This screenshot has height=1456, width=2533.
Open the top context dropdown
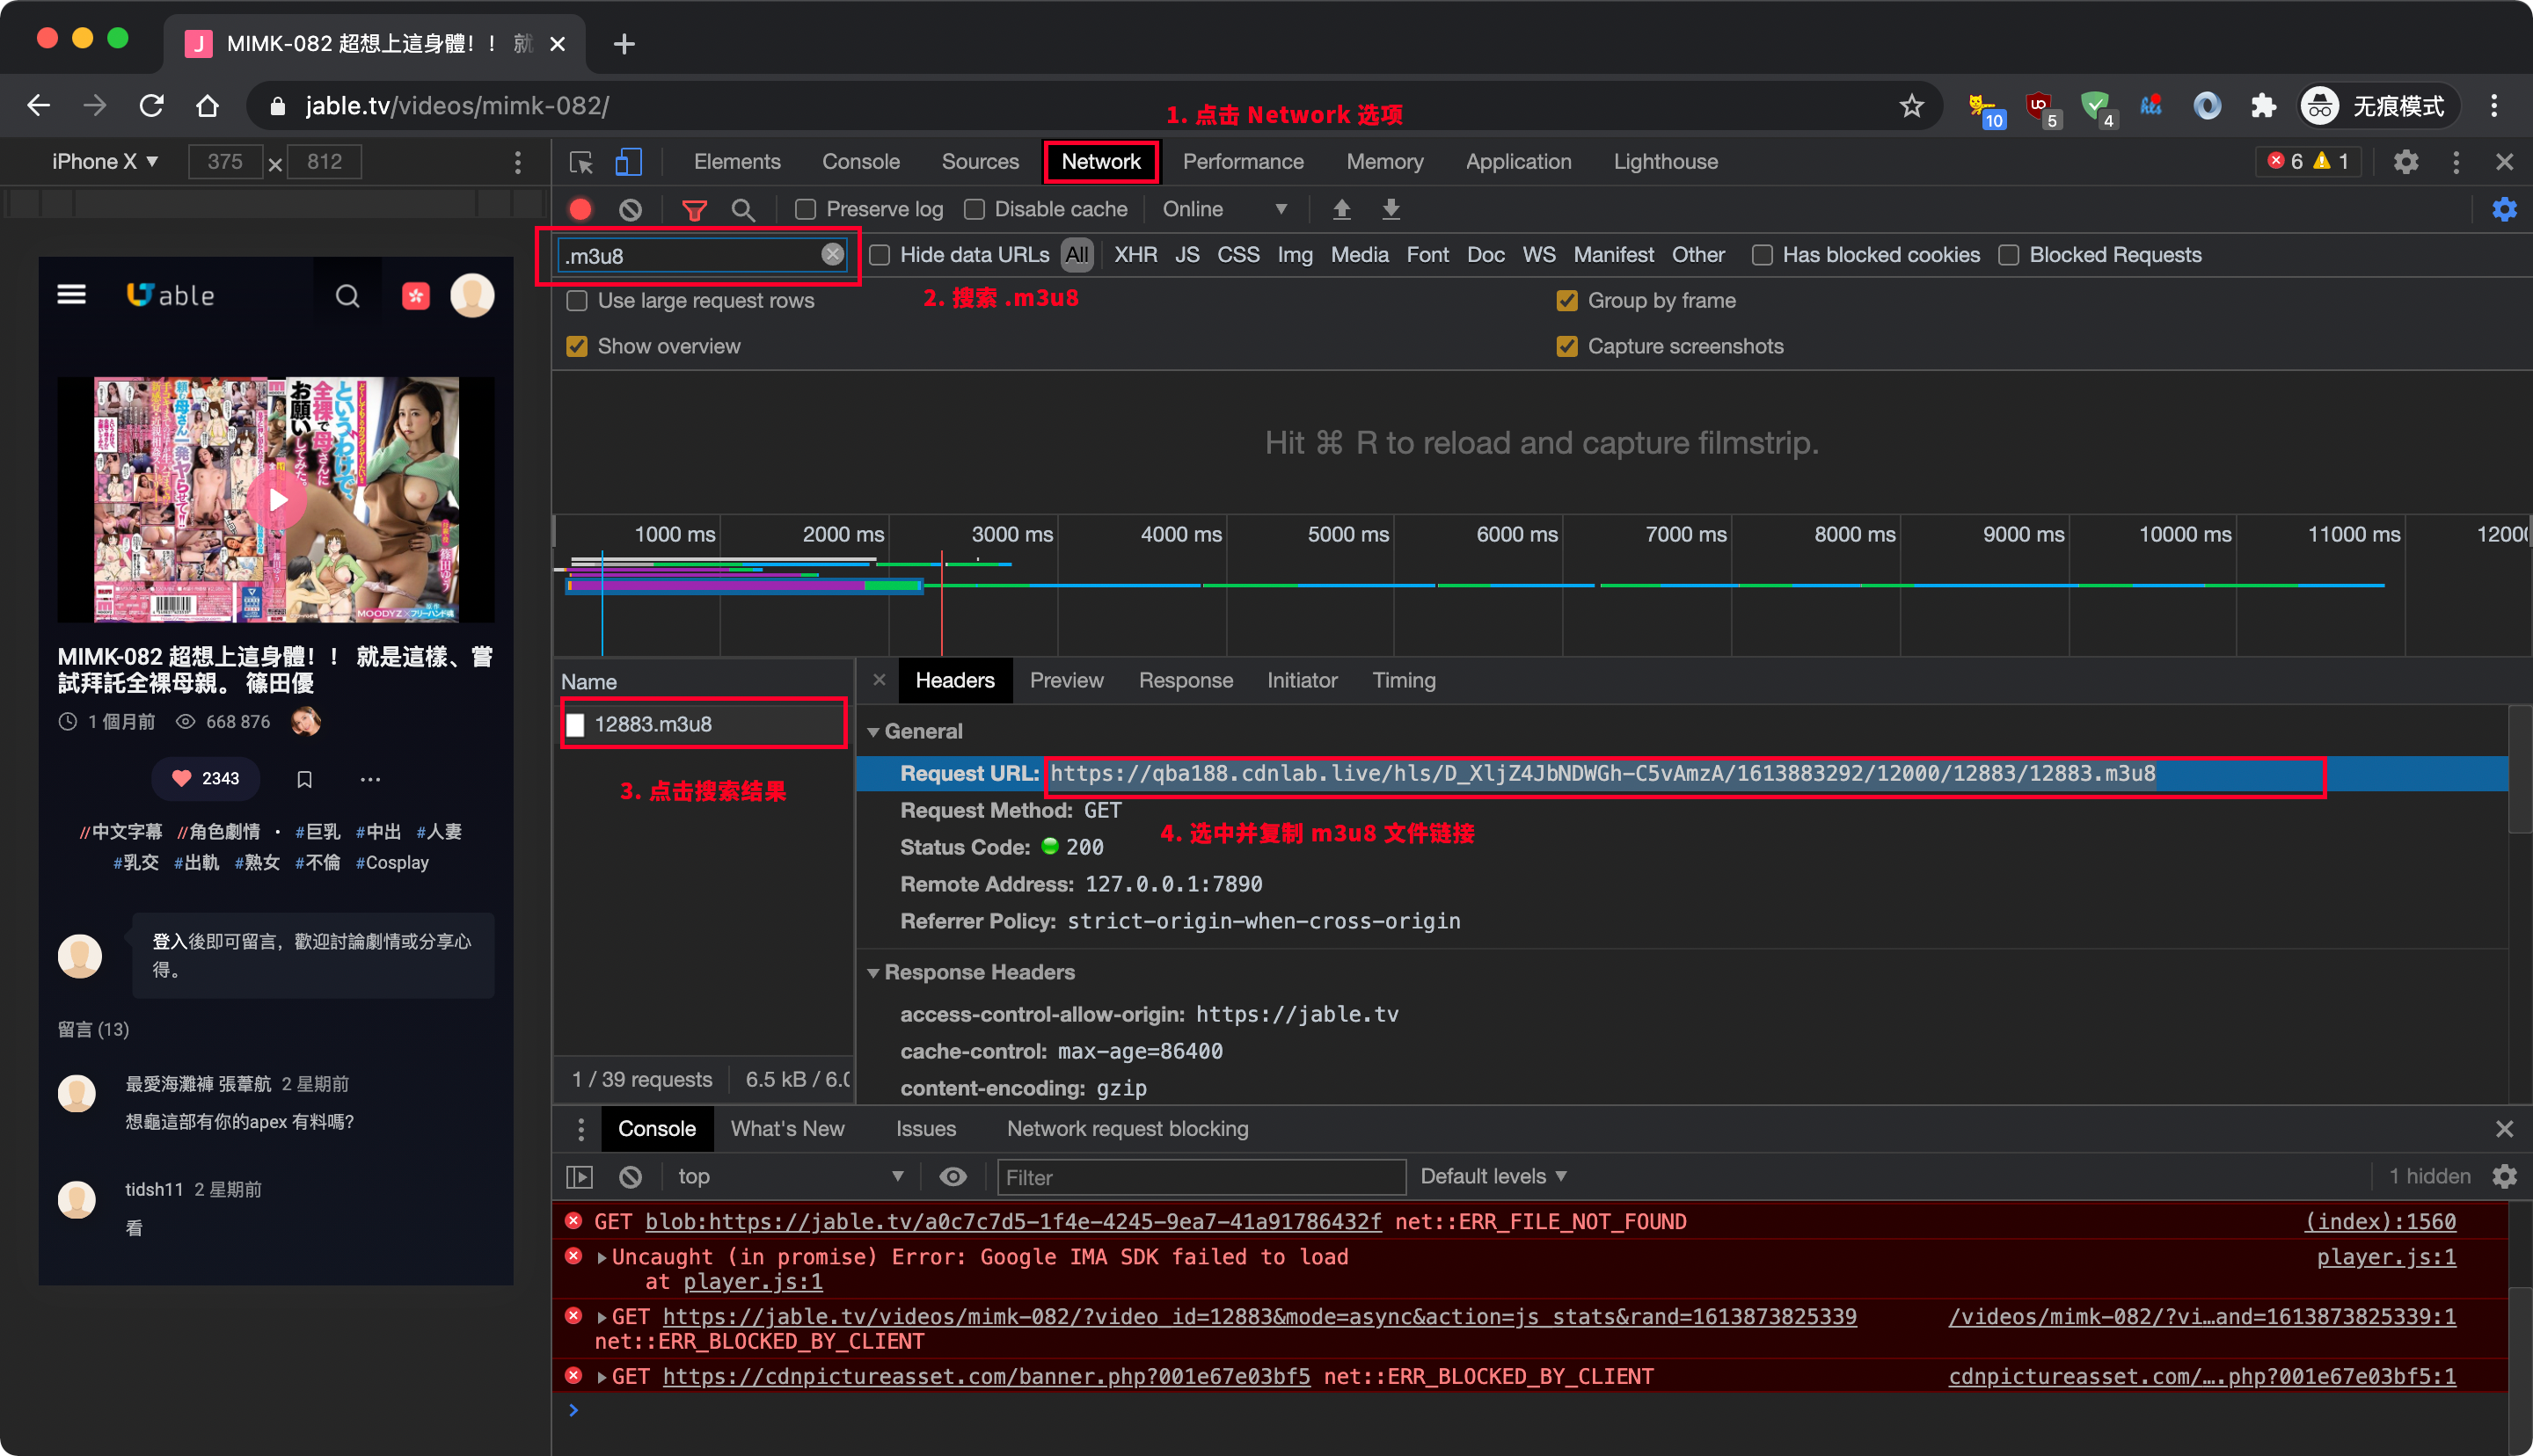(x=790, y=1177)
